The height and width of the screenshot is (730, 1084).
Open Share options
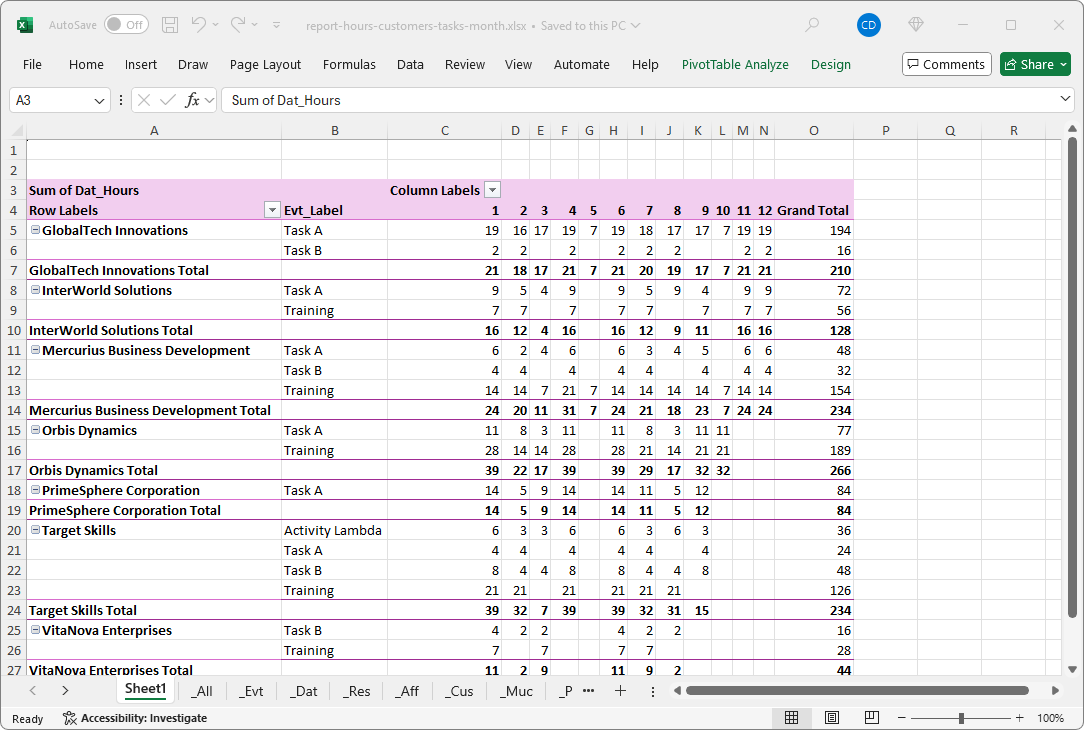tap(1035, 64)
